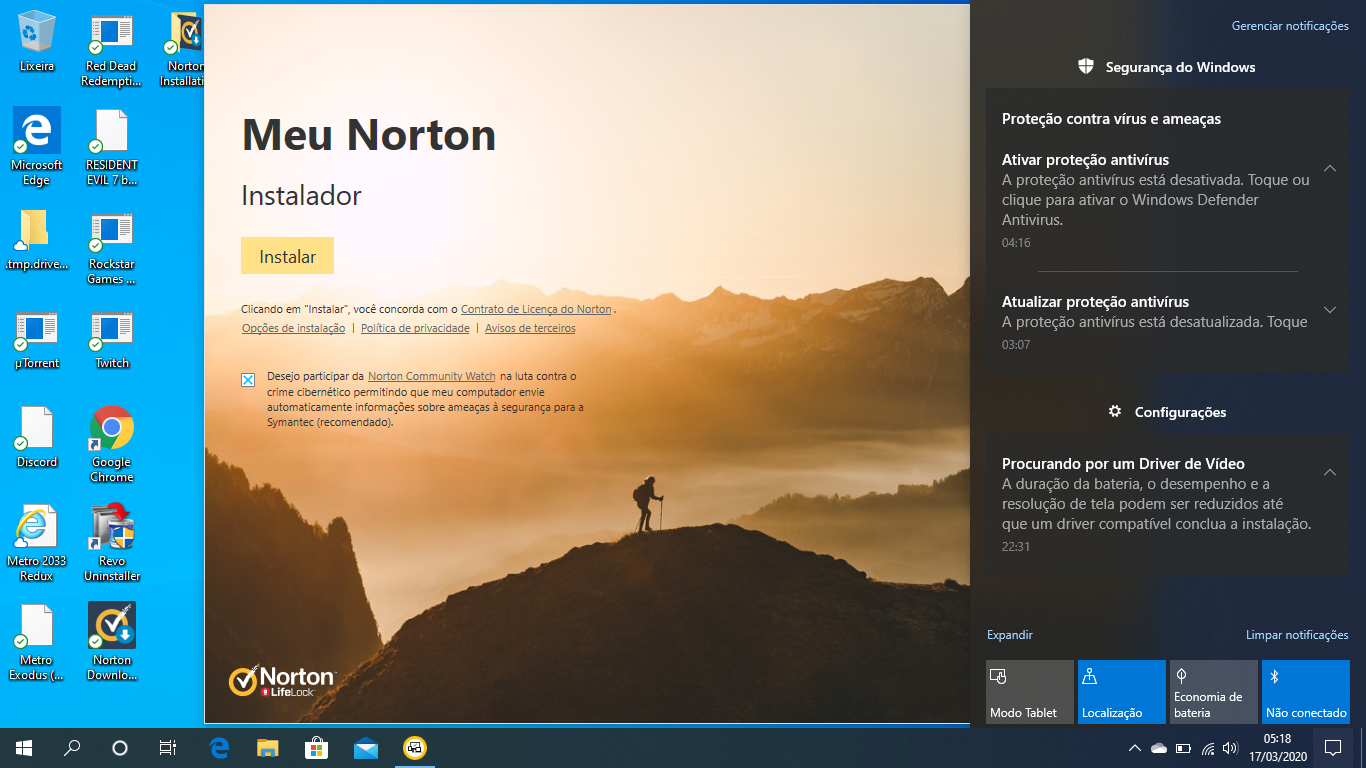Open Microsoft Edge from the taskbar
1366x768 pixels.
click(x=219, y=748)
